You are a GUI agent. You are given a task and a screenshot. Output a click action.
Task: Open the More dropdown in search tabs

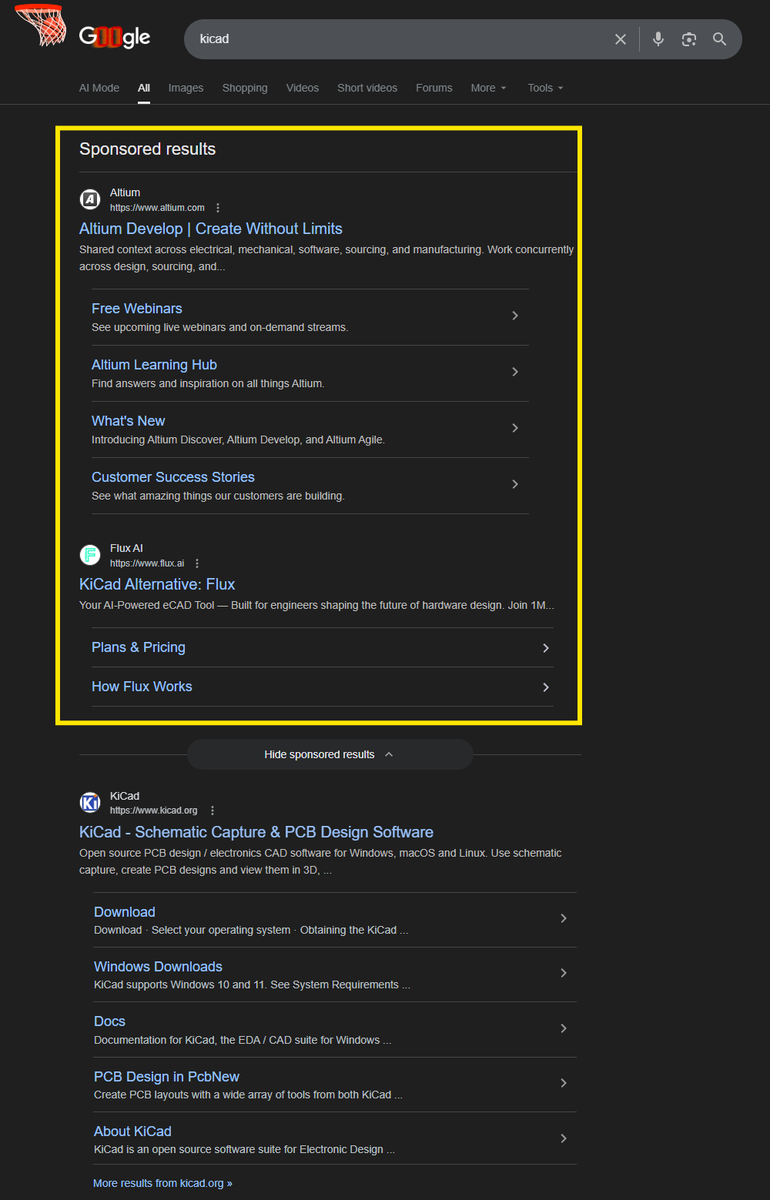click(489, 88)
